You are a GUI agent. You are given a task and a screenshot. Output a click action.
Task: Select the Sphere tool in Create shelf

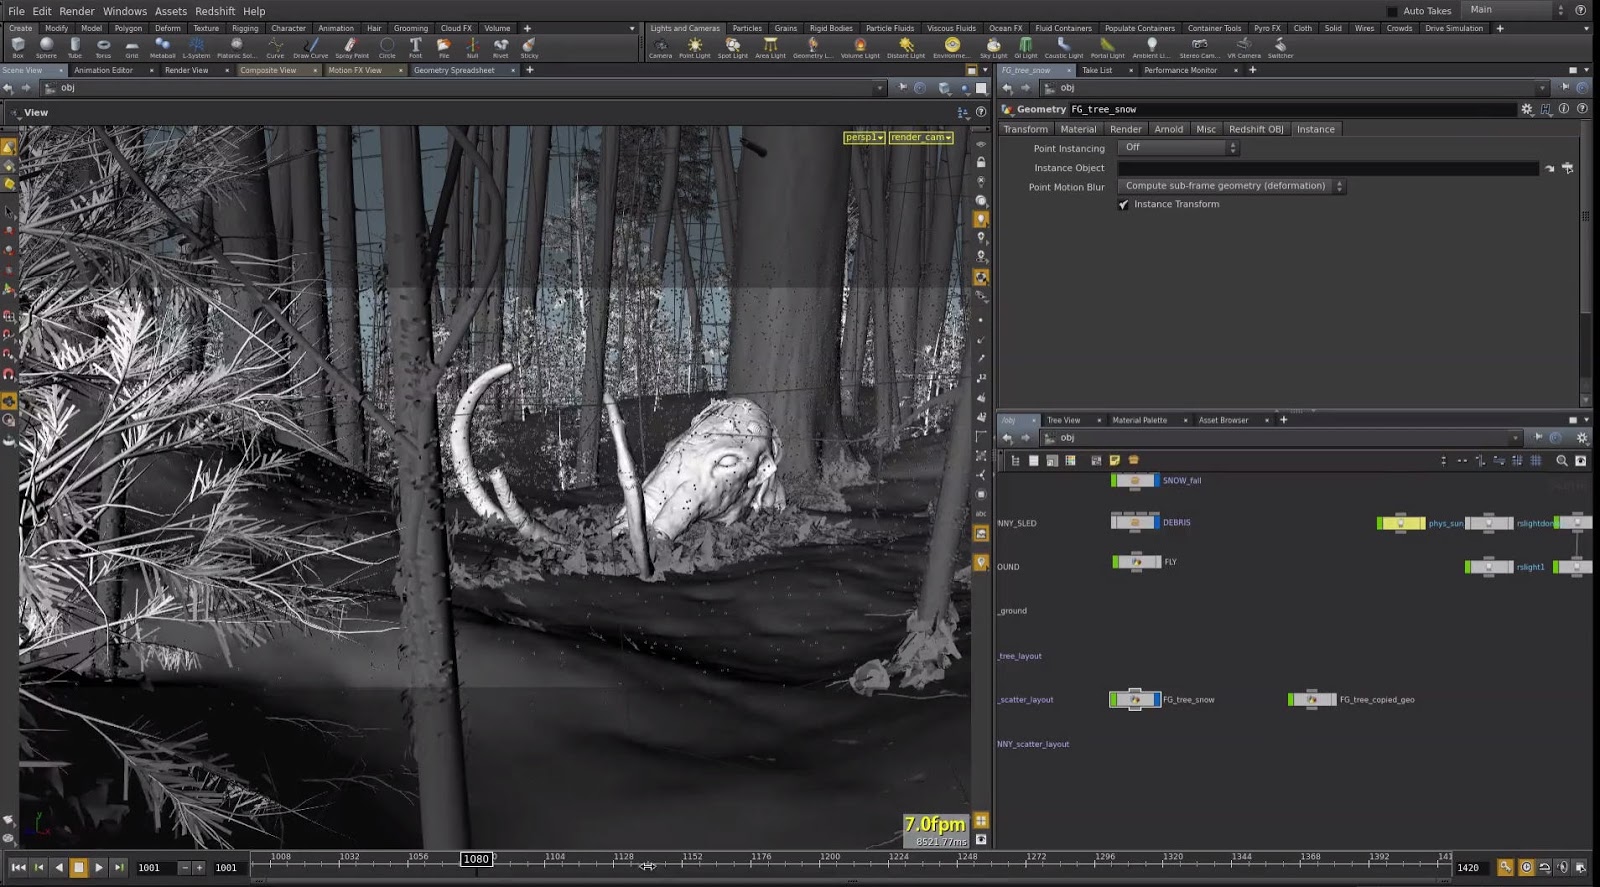point(46,47)
